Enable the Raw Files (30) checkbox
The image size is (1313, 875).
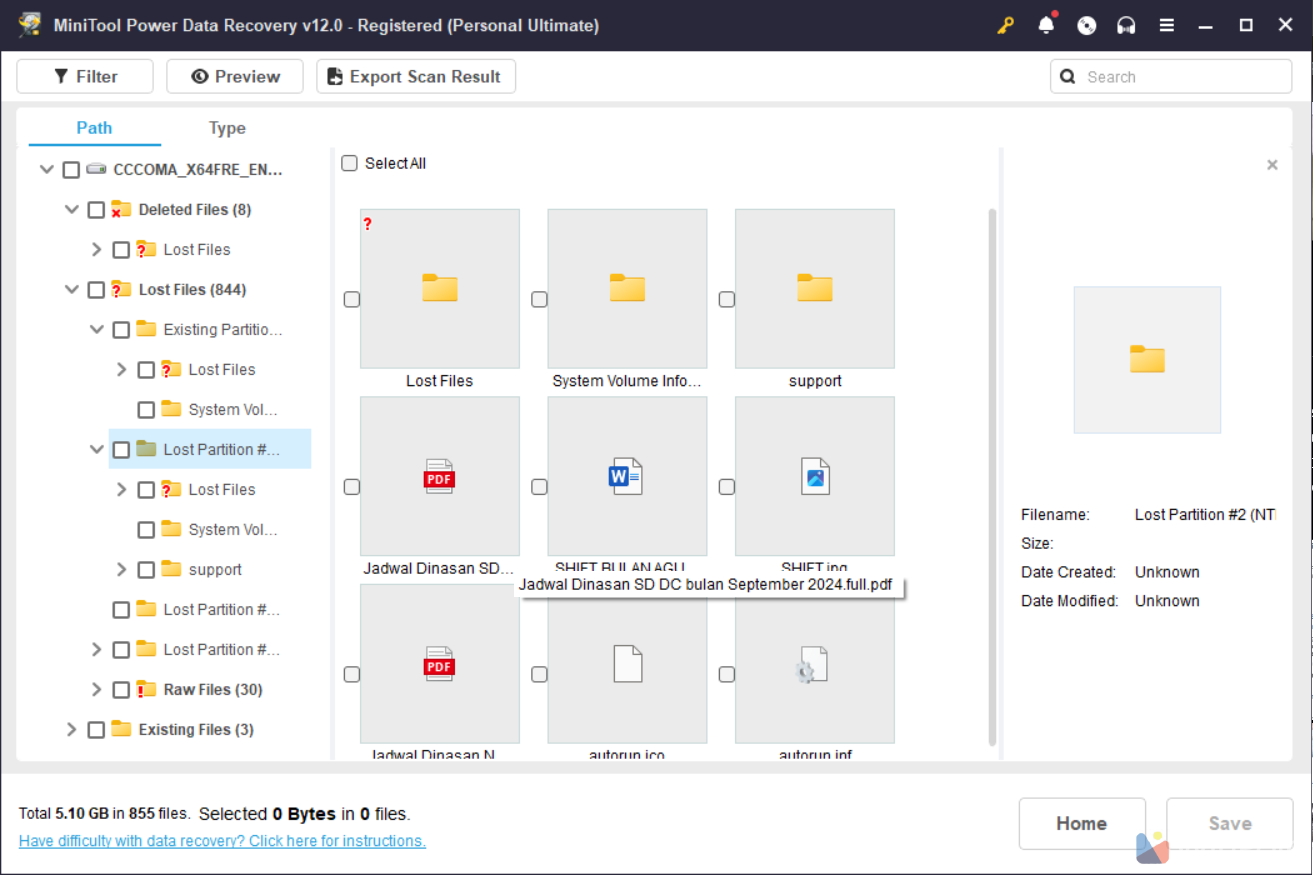tap(121, 690)
